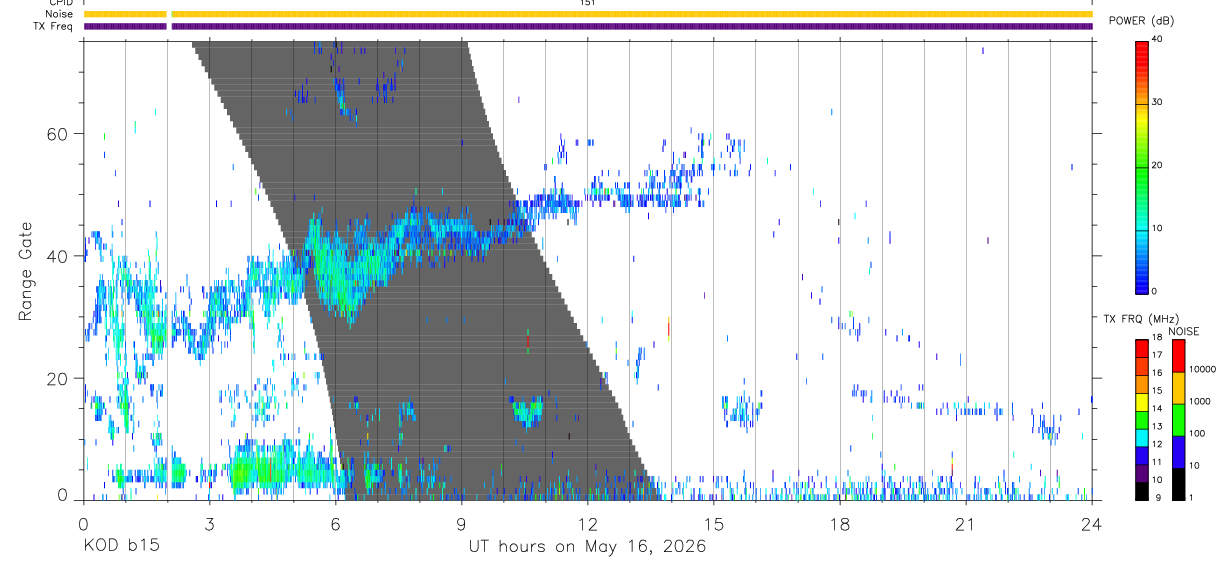Click the 17 label in the TX FRQ legend
Screen dimensions: 1228x567
tap(1158, 355)
